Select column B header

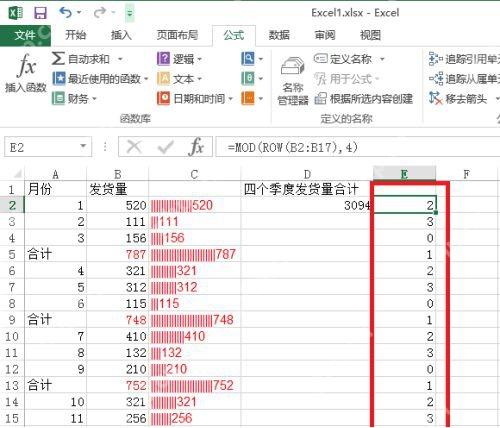[117, 174]
